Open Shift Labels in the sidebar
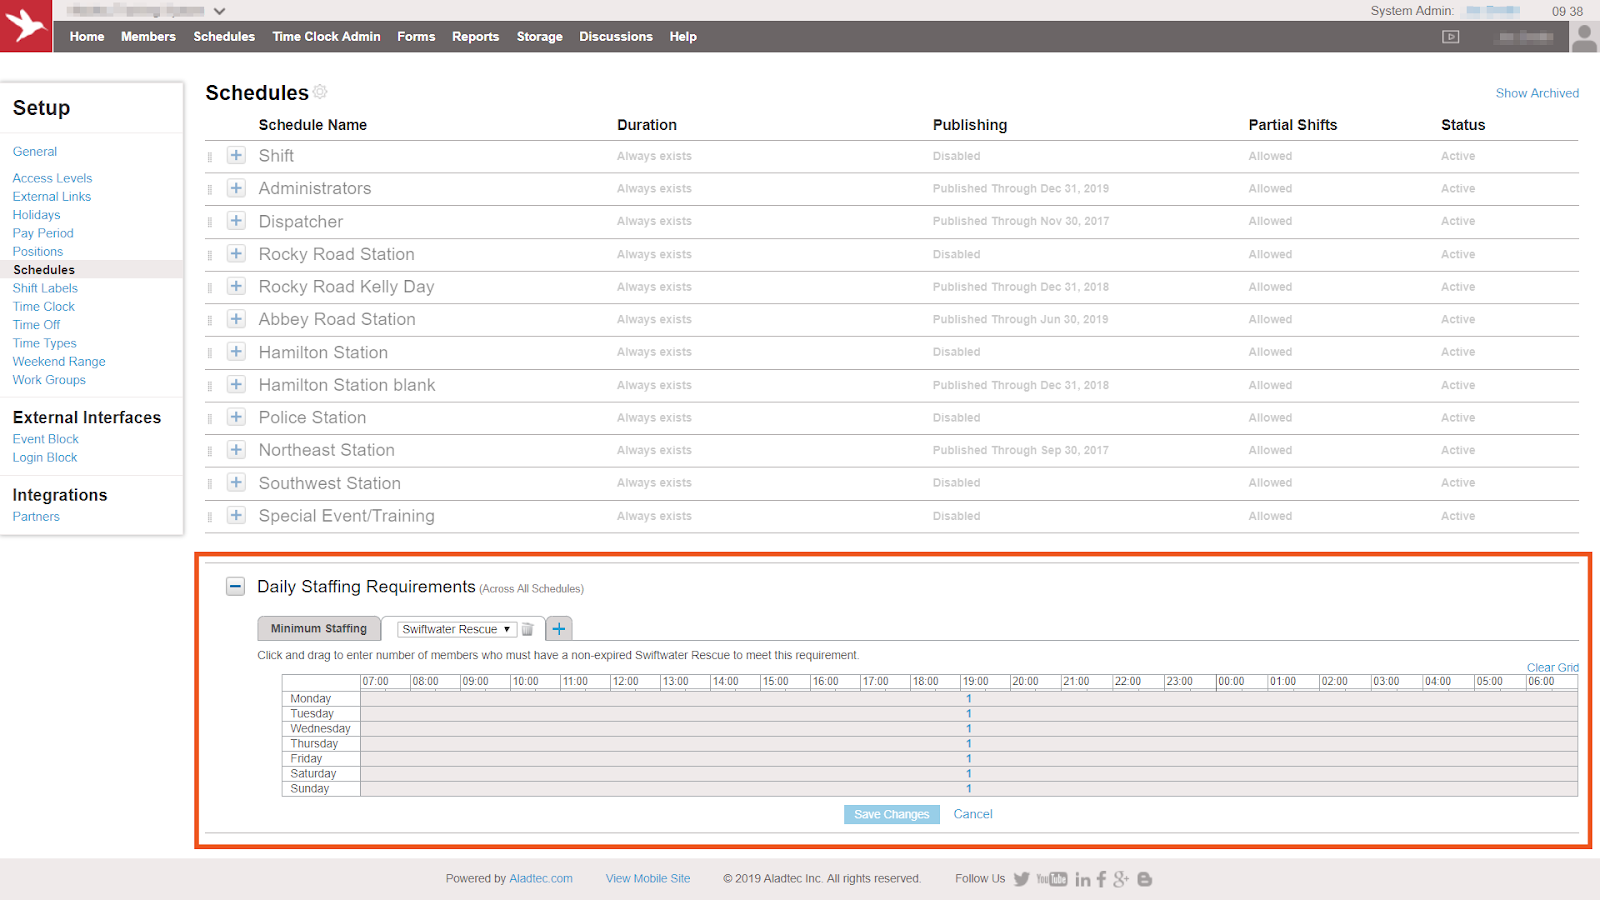The width and height of the screenshot is (1600, 900). click(45, 288)
